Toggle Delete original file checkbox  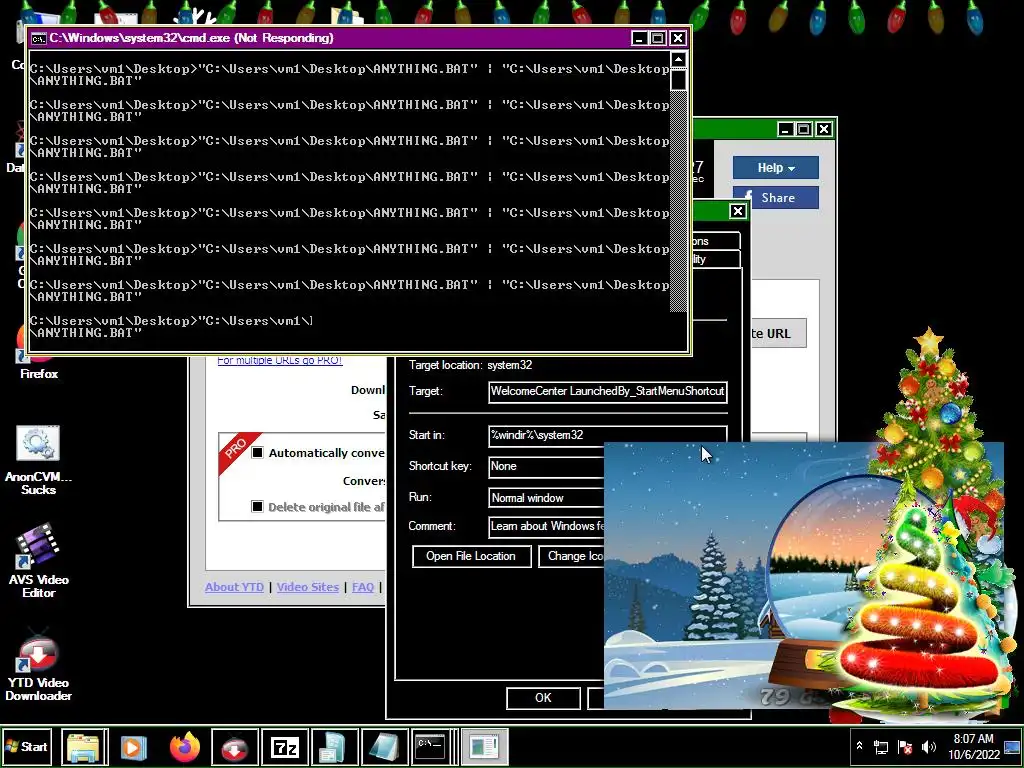click(257, 507)
